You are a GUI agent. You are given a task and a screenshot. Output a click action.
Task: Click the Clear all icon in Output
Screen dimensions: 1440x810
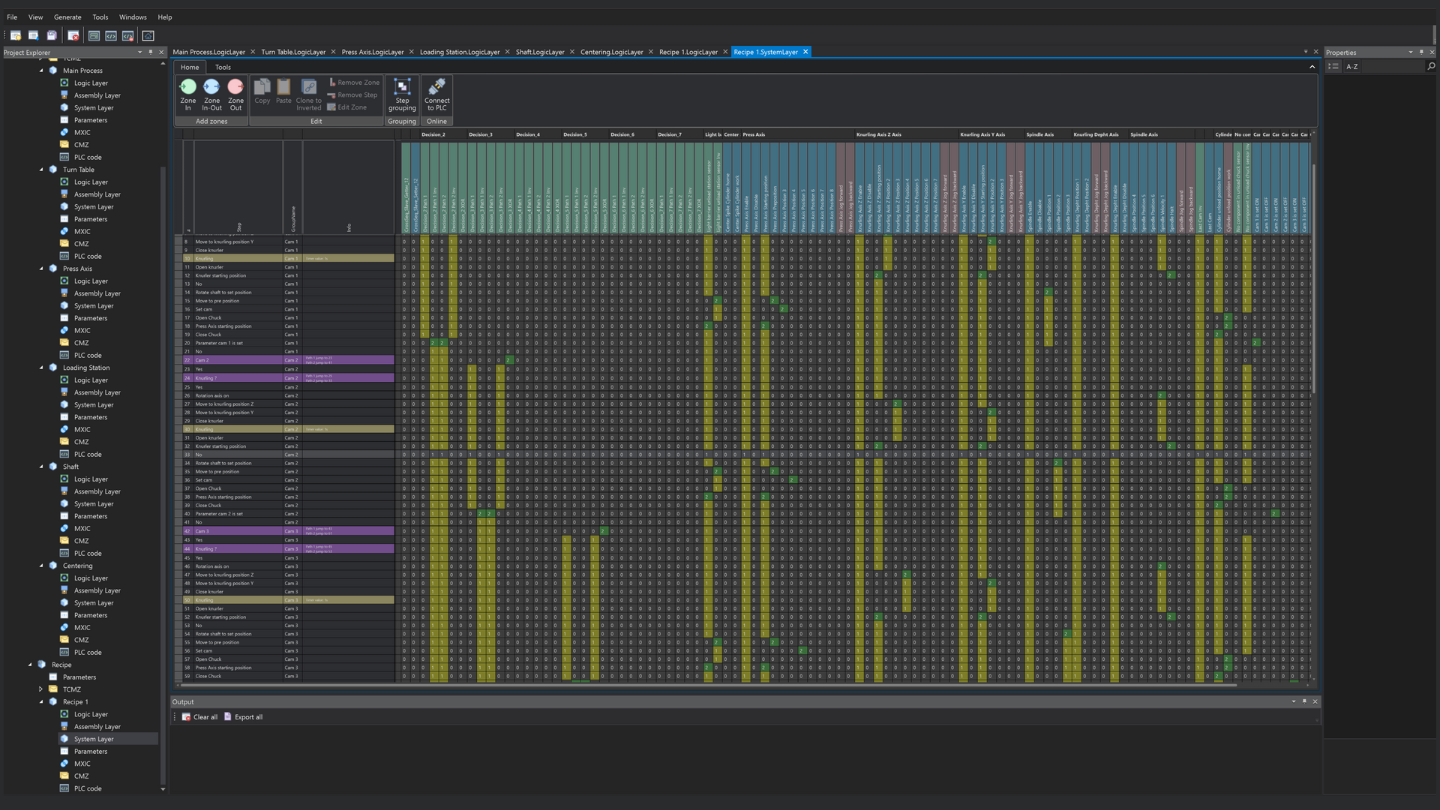pyautogui.click(x=186, y=717)
